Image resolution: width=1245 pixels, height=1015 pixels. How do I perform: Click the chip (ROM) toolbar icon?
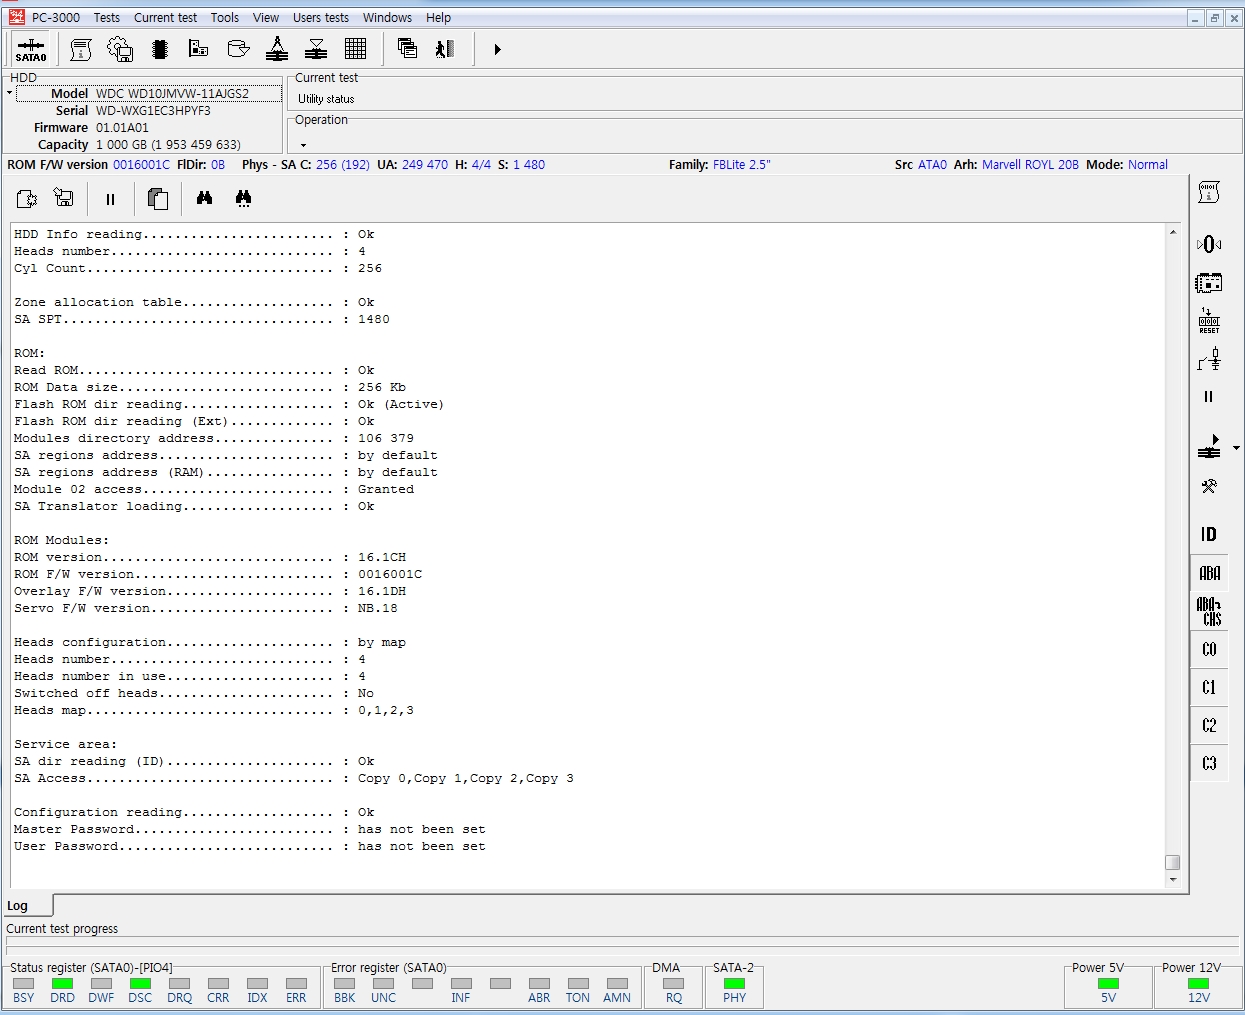(159, 49)
